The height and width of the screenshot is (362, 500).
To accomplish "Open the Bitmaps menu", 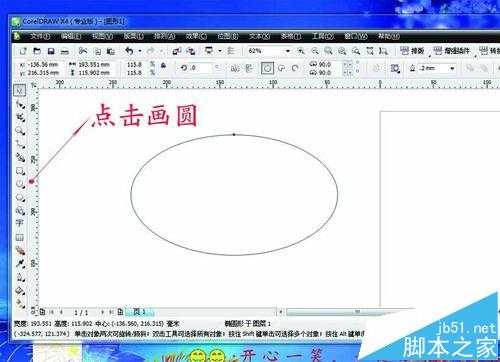I will pos(228,36).
